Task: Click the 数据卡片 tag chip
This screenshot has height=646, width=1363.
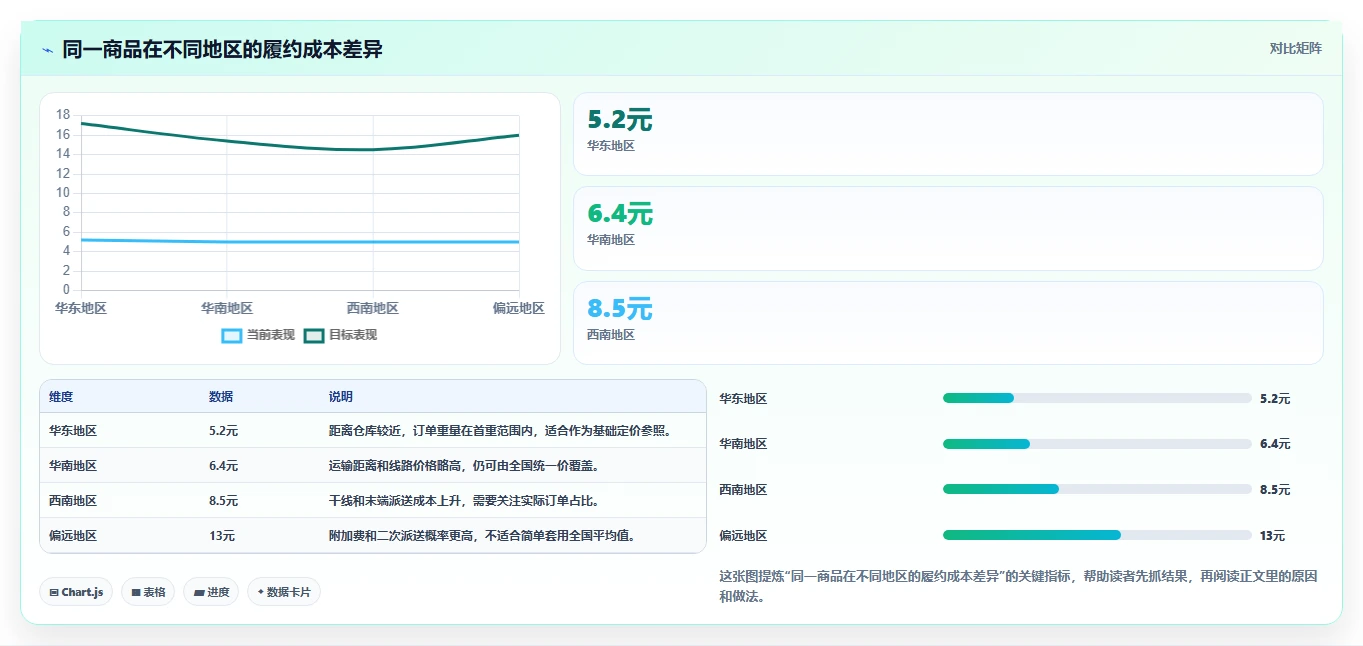Action: [284, 592]
